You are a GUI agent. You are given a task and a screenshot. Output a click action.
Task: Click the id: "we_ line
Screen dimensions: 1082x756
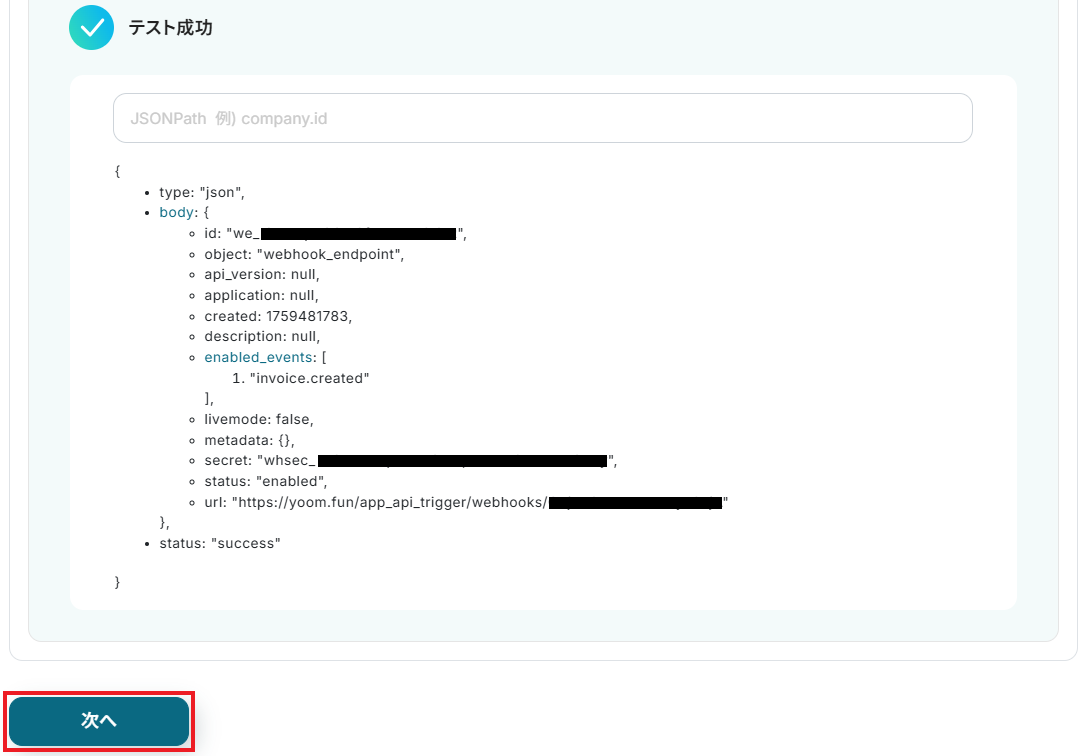pyautogui.click(x=335, y=234)
